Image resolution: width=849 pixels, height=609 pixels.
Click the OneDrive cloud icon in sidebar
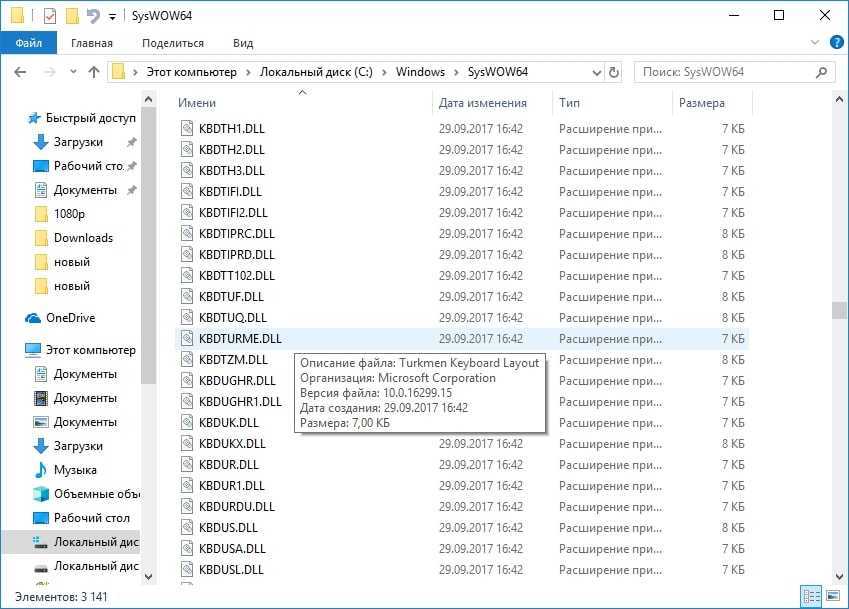pos(33,318)
